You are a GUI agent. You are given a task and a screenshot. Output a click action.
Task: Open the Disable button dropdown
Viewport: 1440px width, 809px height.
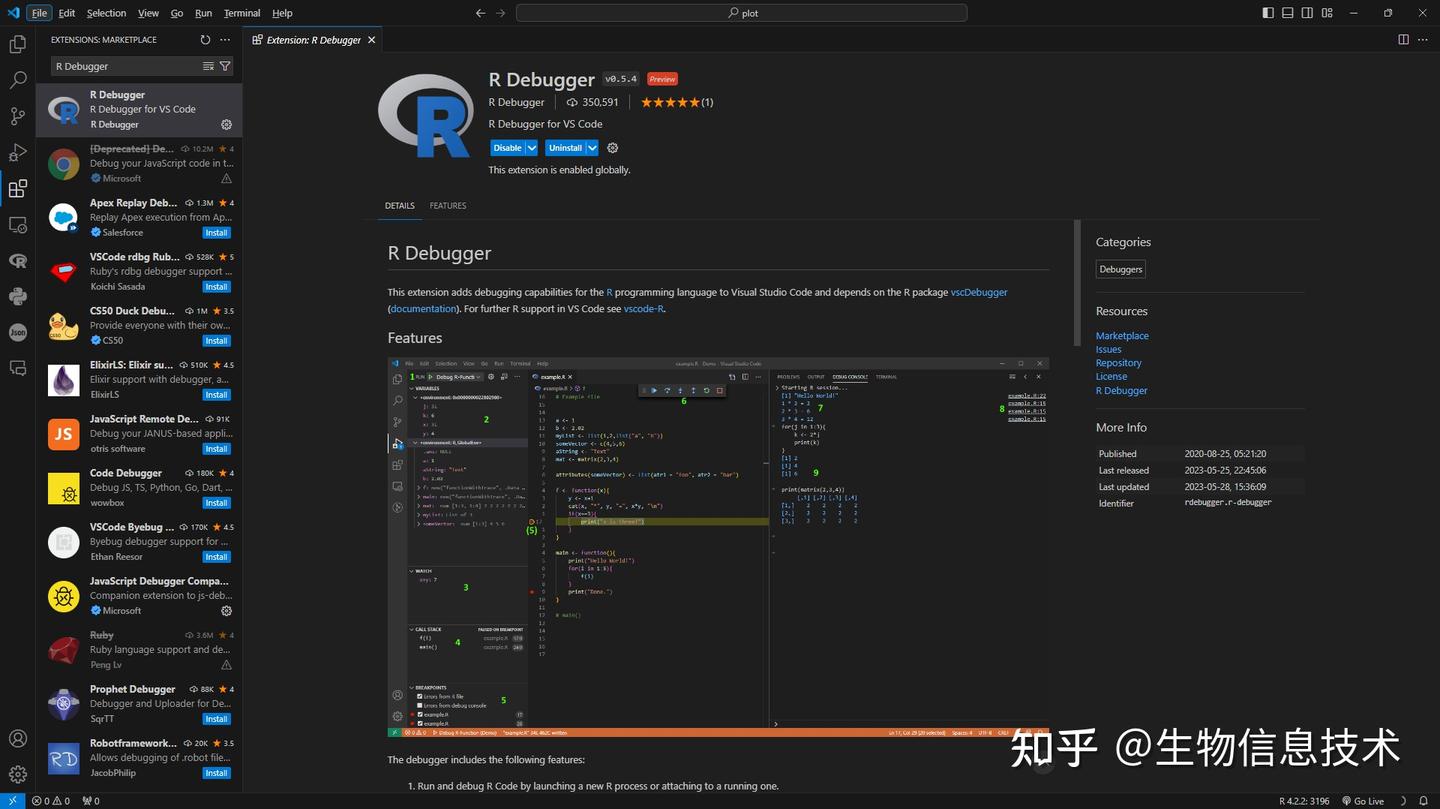pos(531,147)
